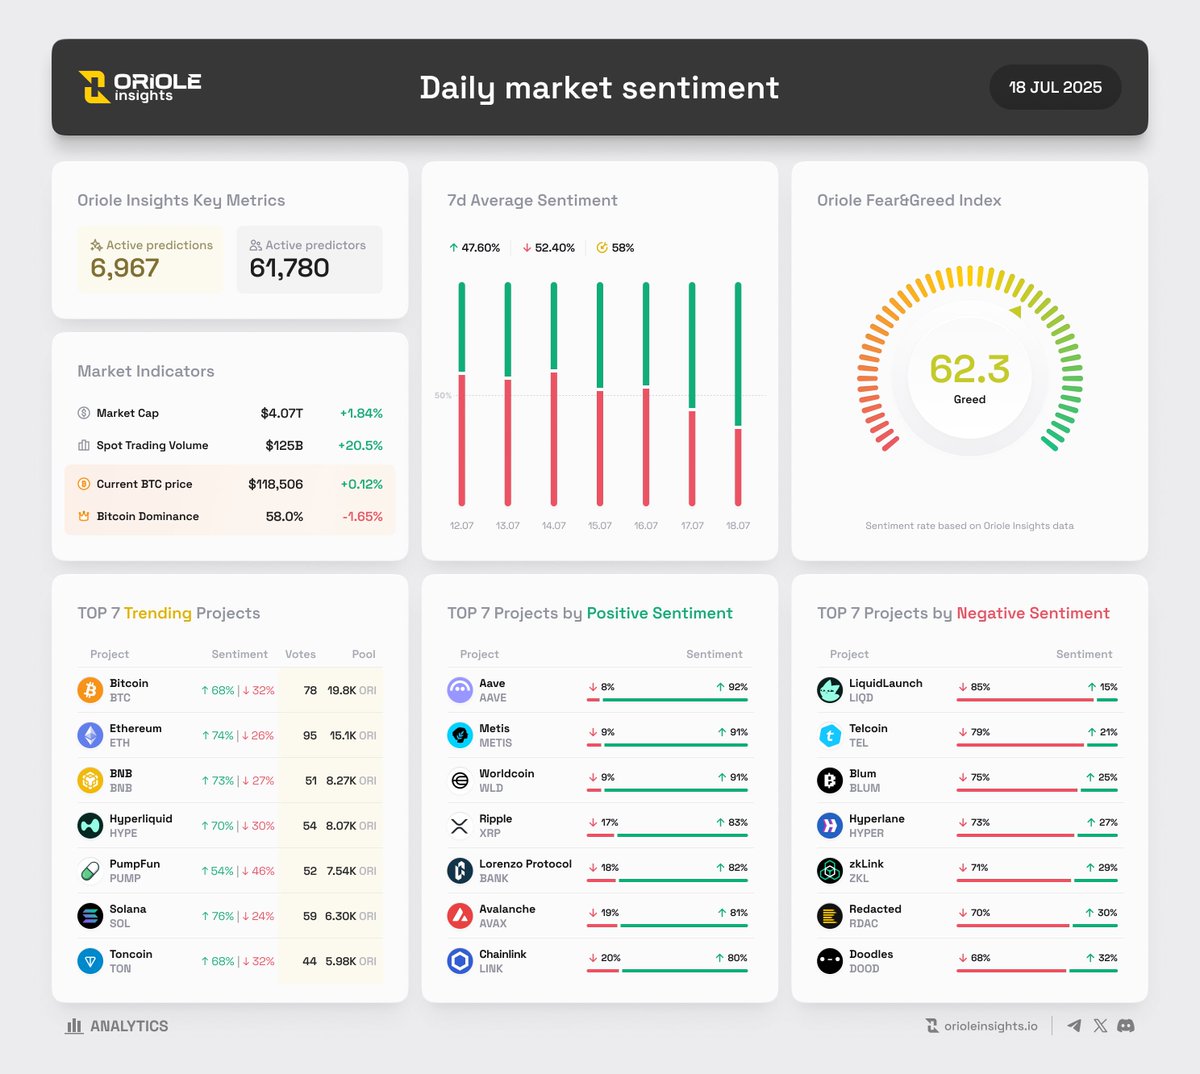
Task: Click the Analytics bar chart icon
Action: (74, 1026)
